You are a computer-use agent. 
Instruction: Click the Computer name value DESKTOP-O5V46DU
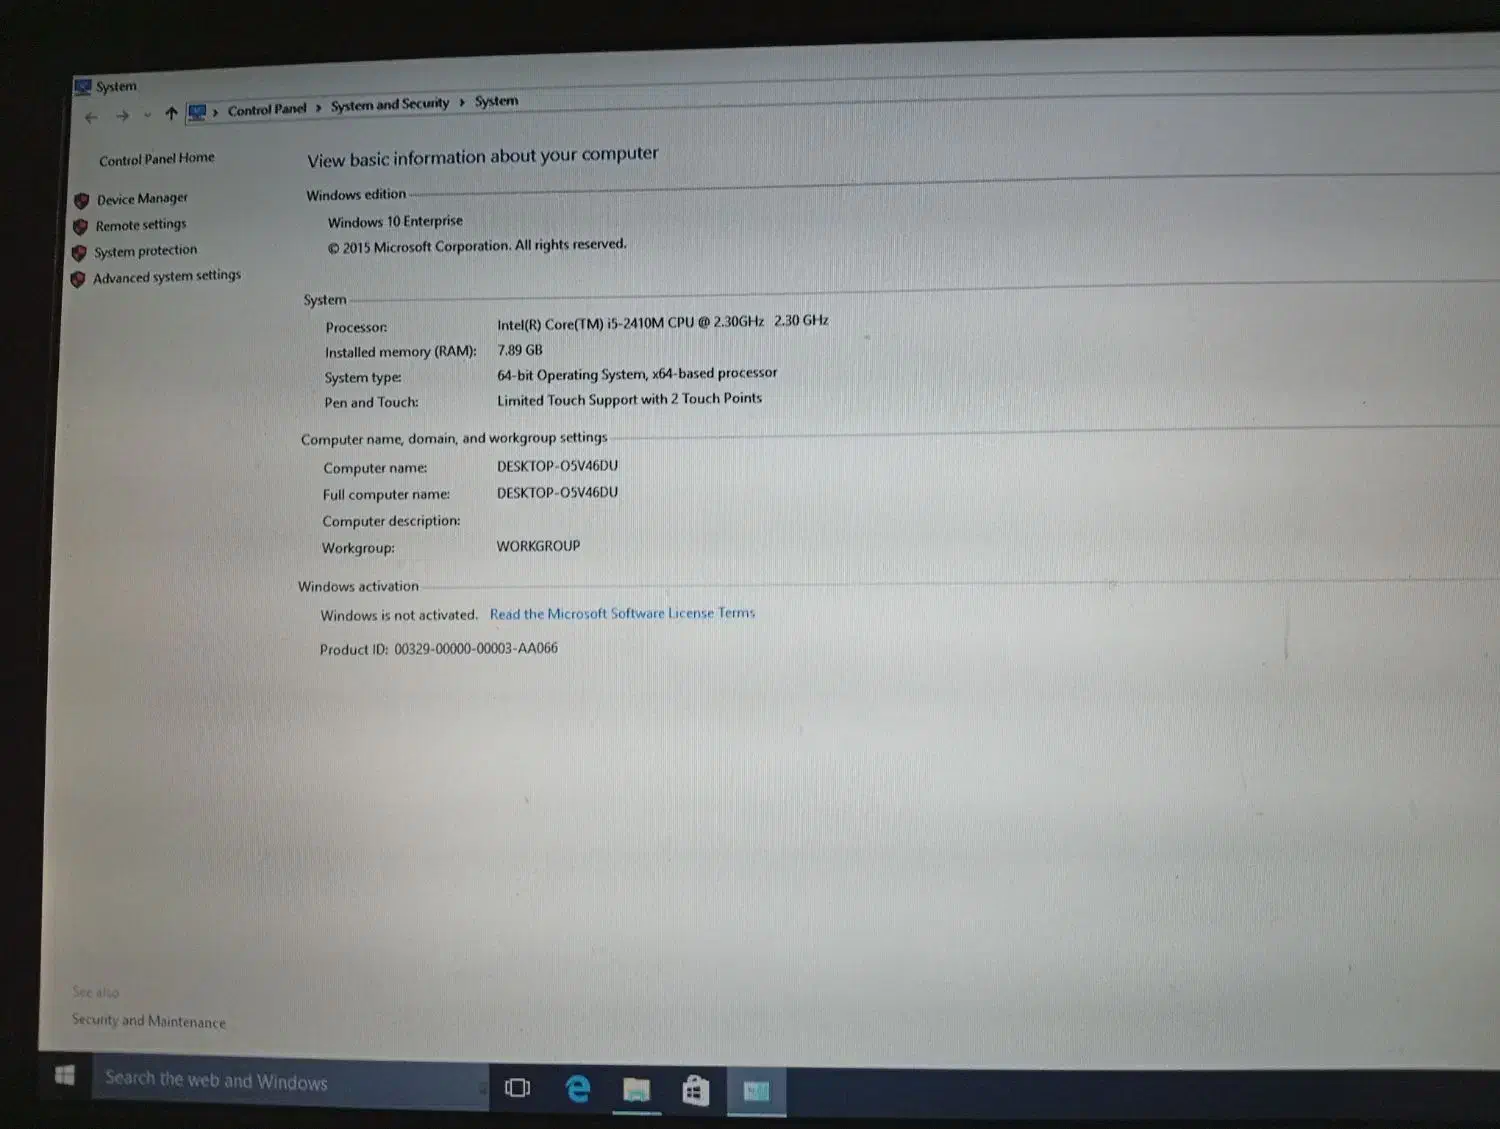point(557,466)
